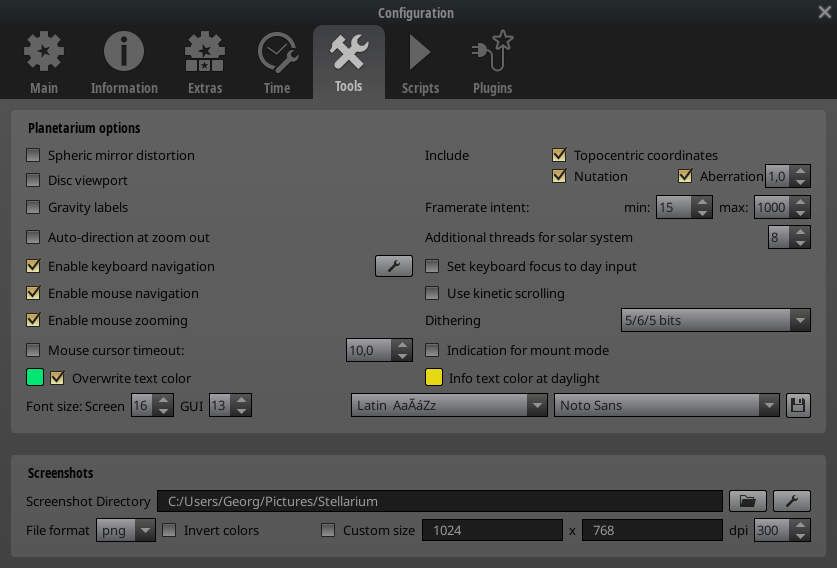Browse for screenshot directory folder icon

[x=747, y=501]
